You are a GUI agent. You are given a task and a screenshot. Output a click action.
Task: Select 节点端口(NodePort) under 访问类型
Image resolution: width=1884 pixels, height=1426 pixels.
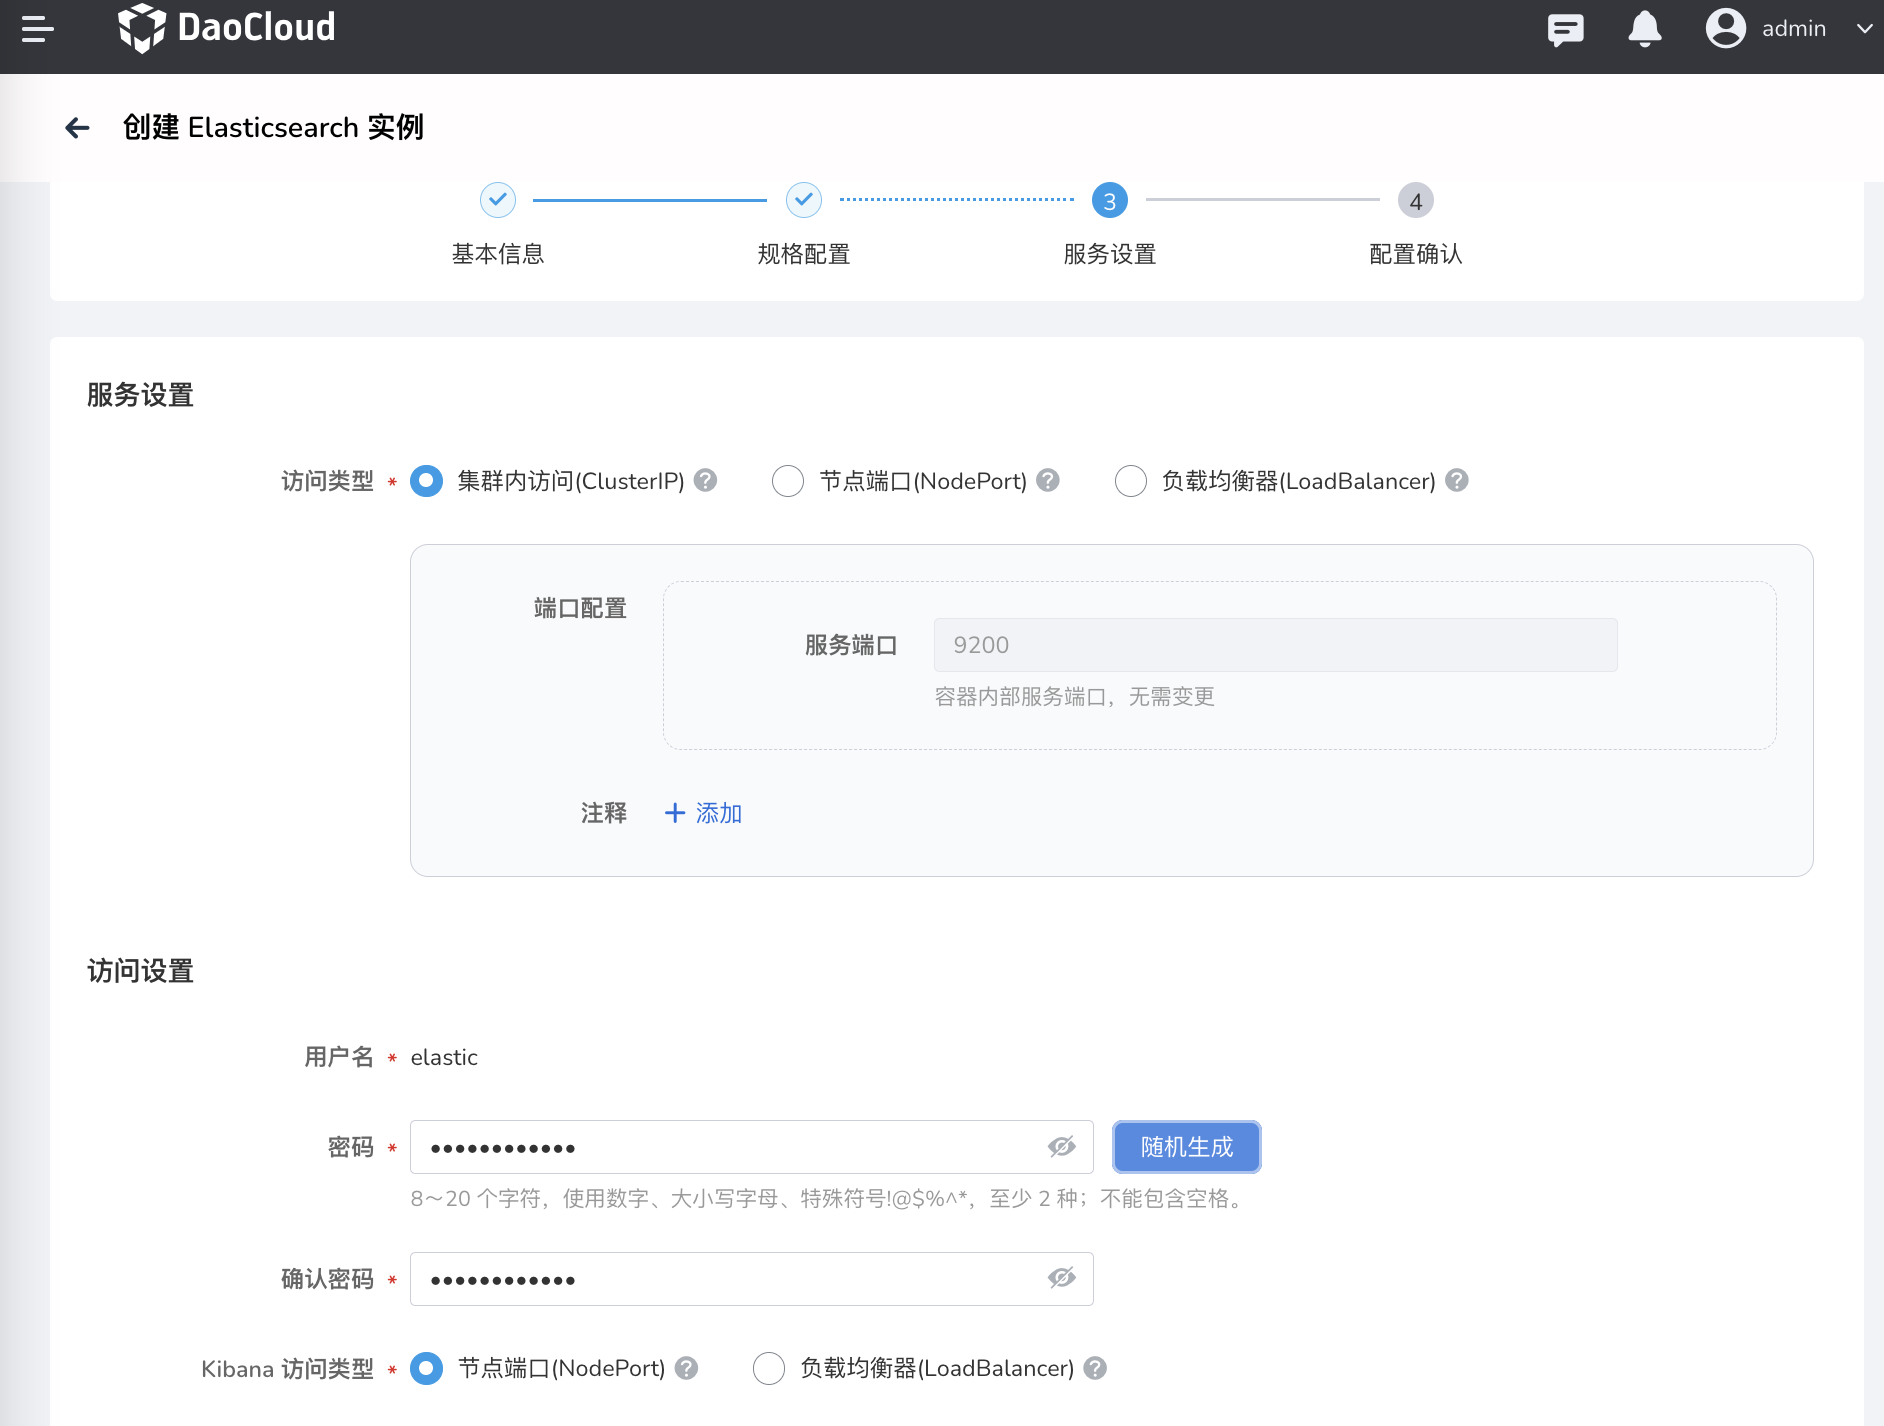pyautogui.click(x=788, y=481)
